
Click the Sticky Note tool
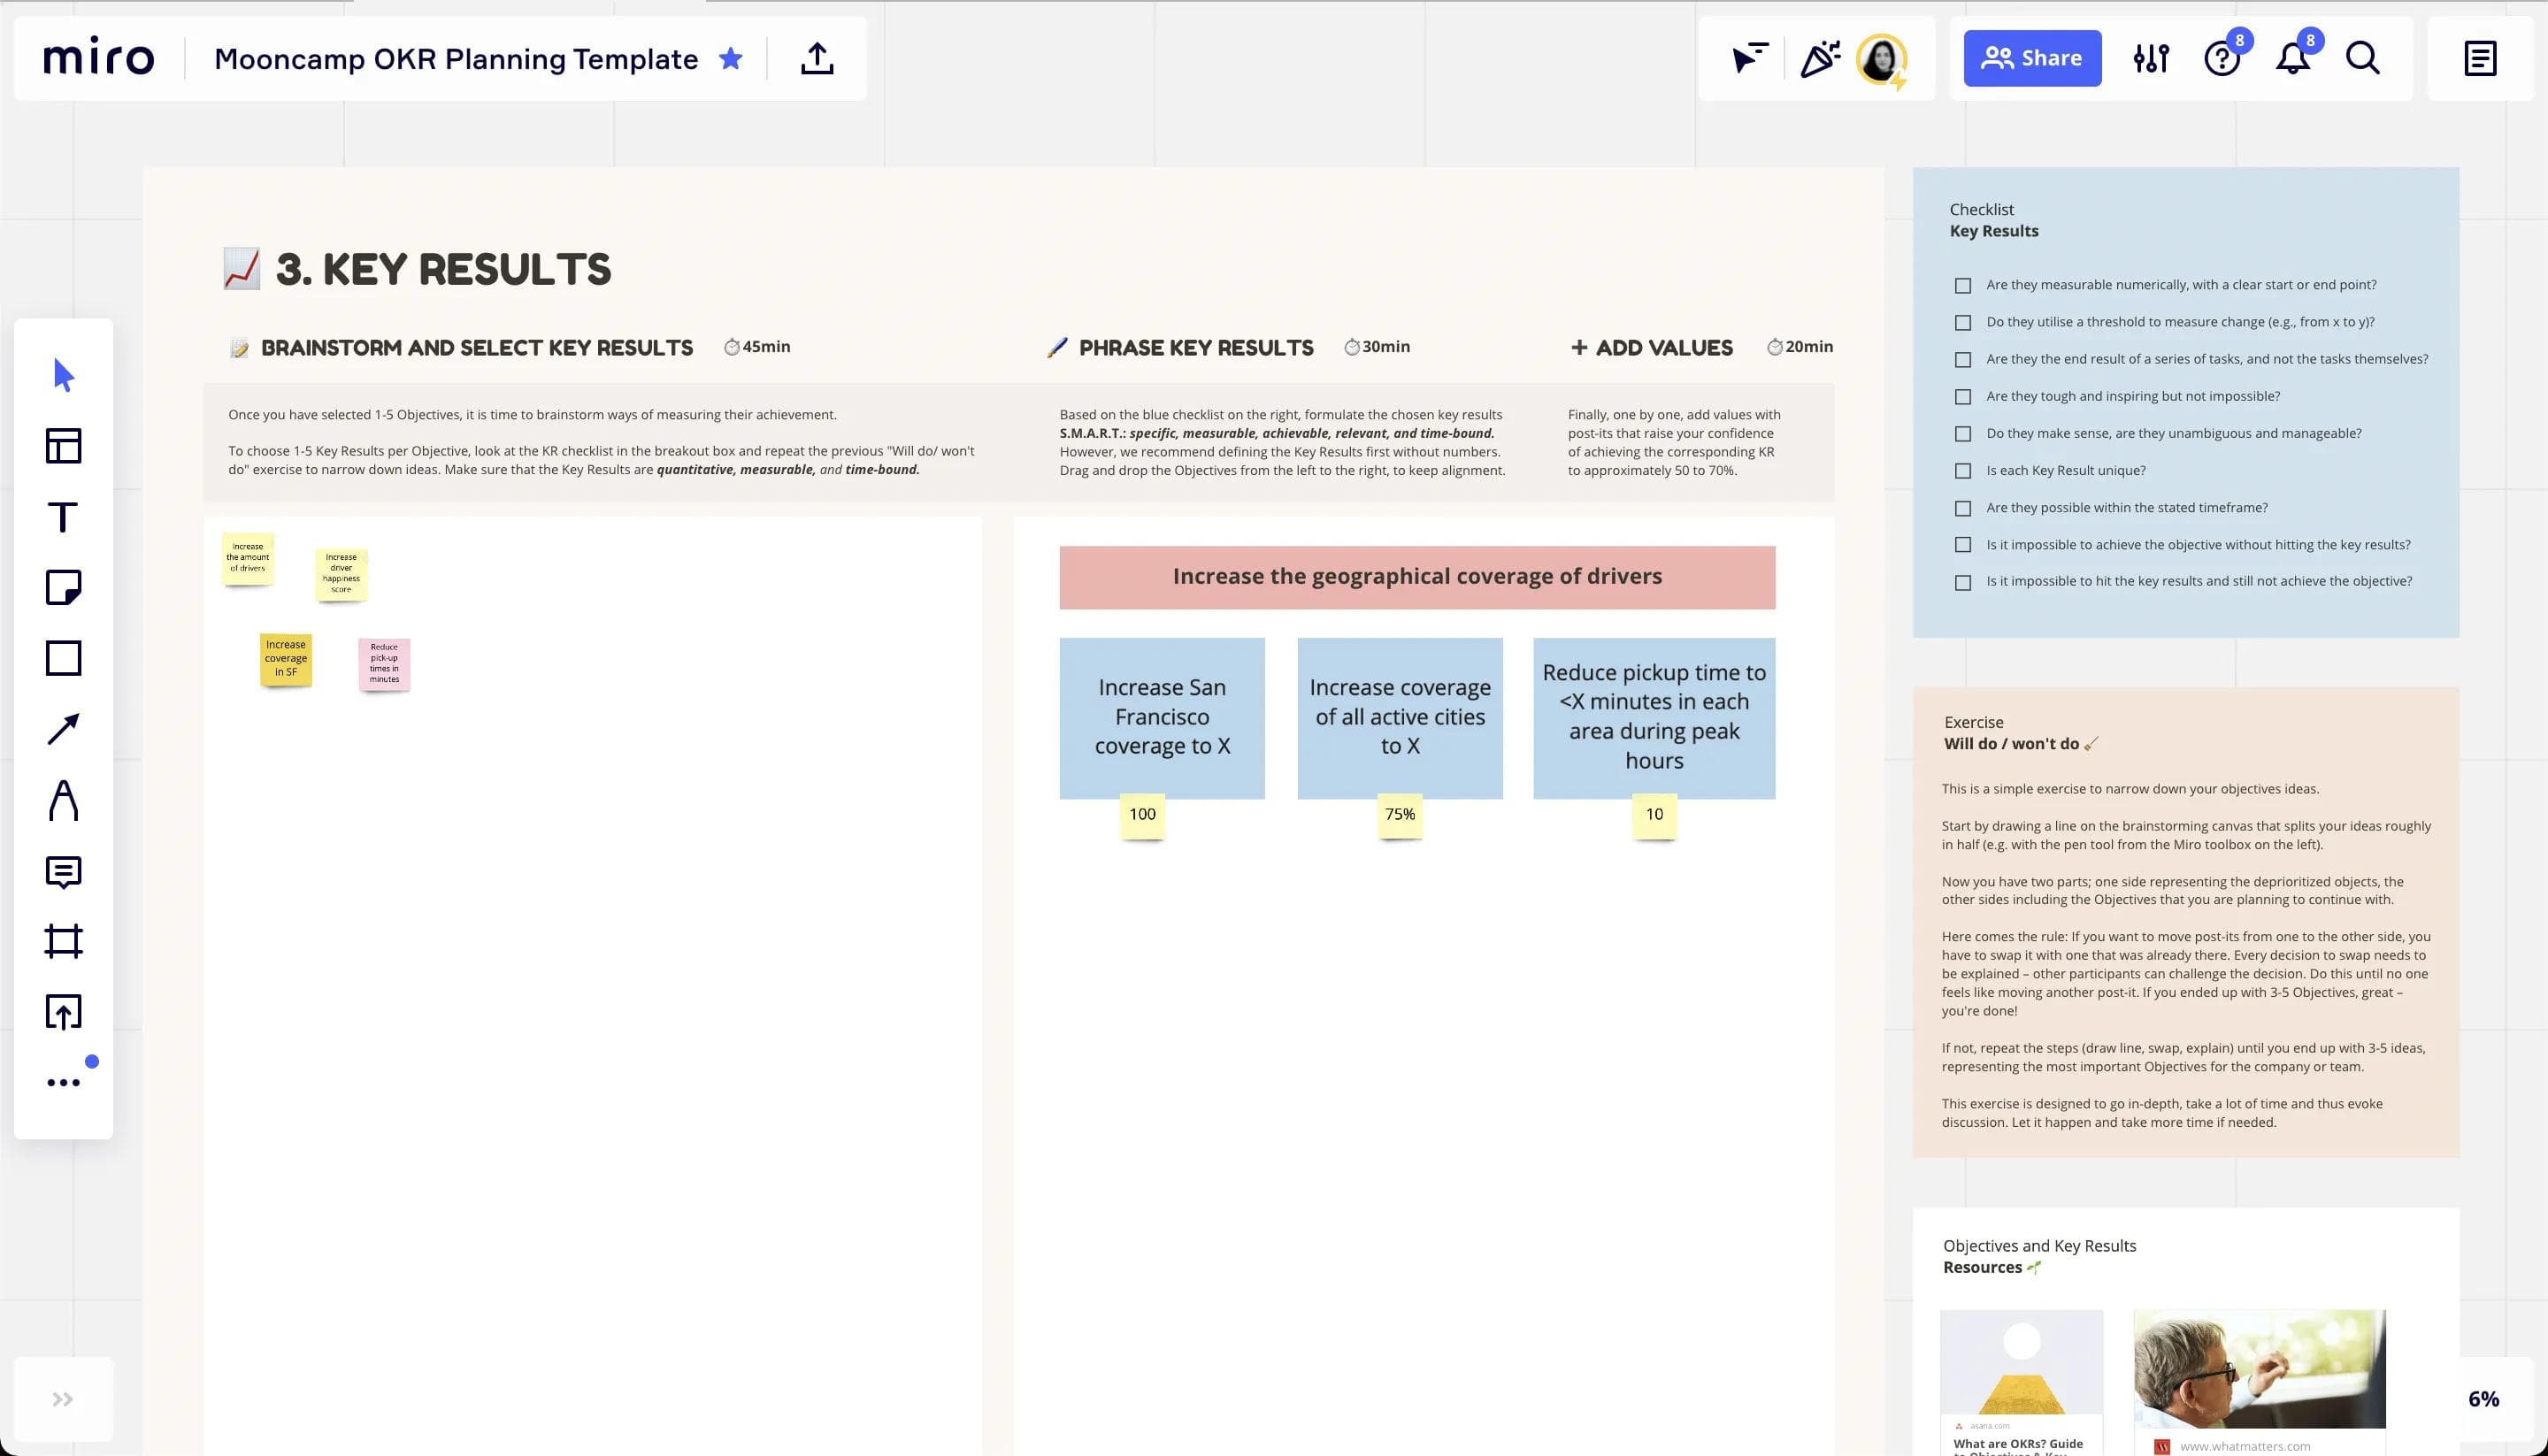click(x=63, y=586)
